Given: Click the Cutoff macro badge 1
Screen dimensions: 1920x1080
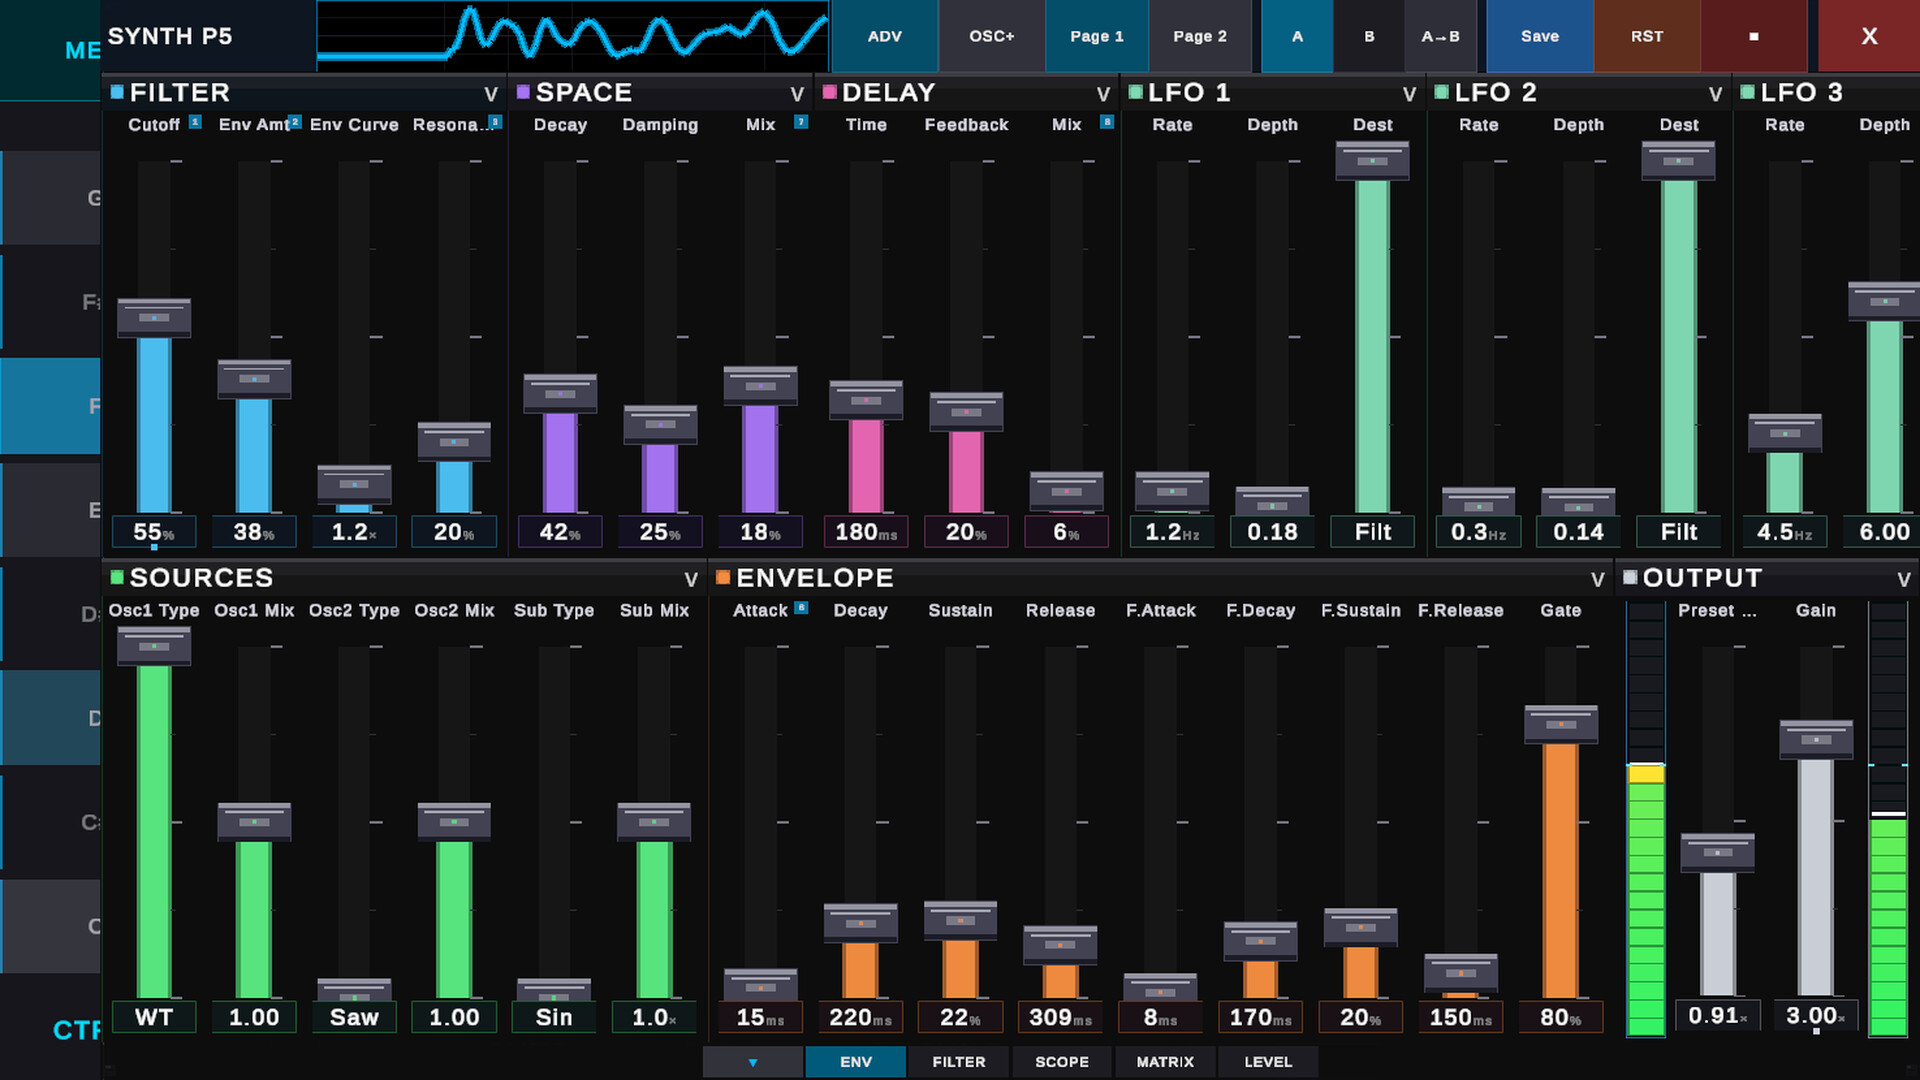Looking at the screenshot, I should click(x=195, y=122).
